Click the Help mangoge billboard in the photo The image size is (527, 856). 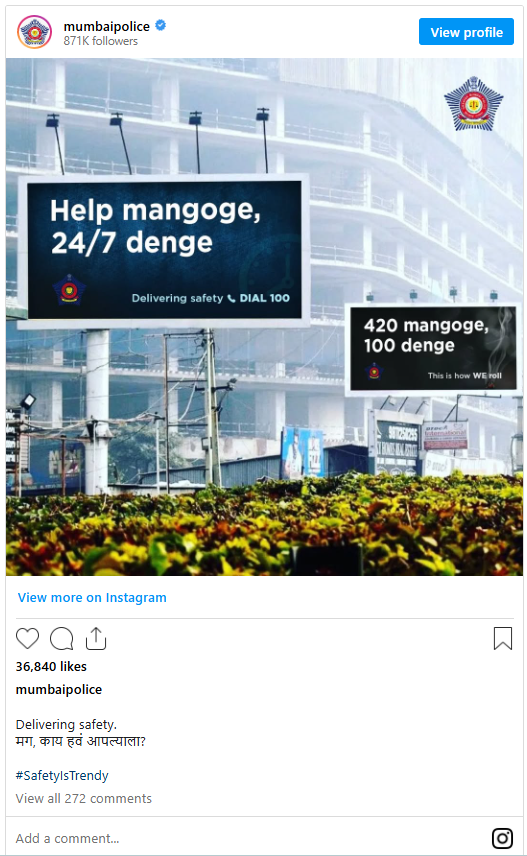click(x=164, y=250)
